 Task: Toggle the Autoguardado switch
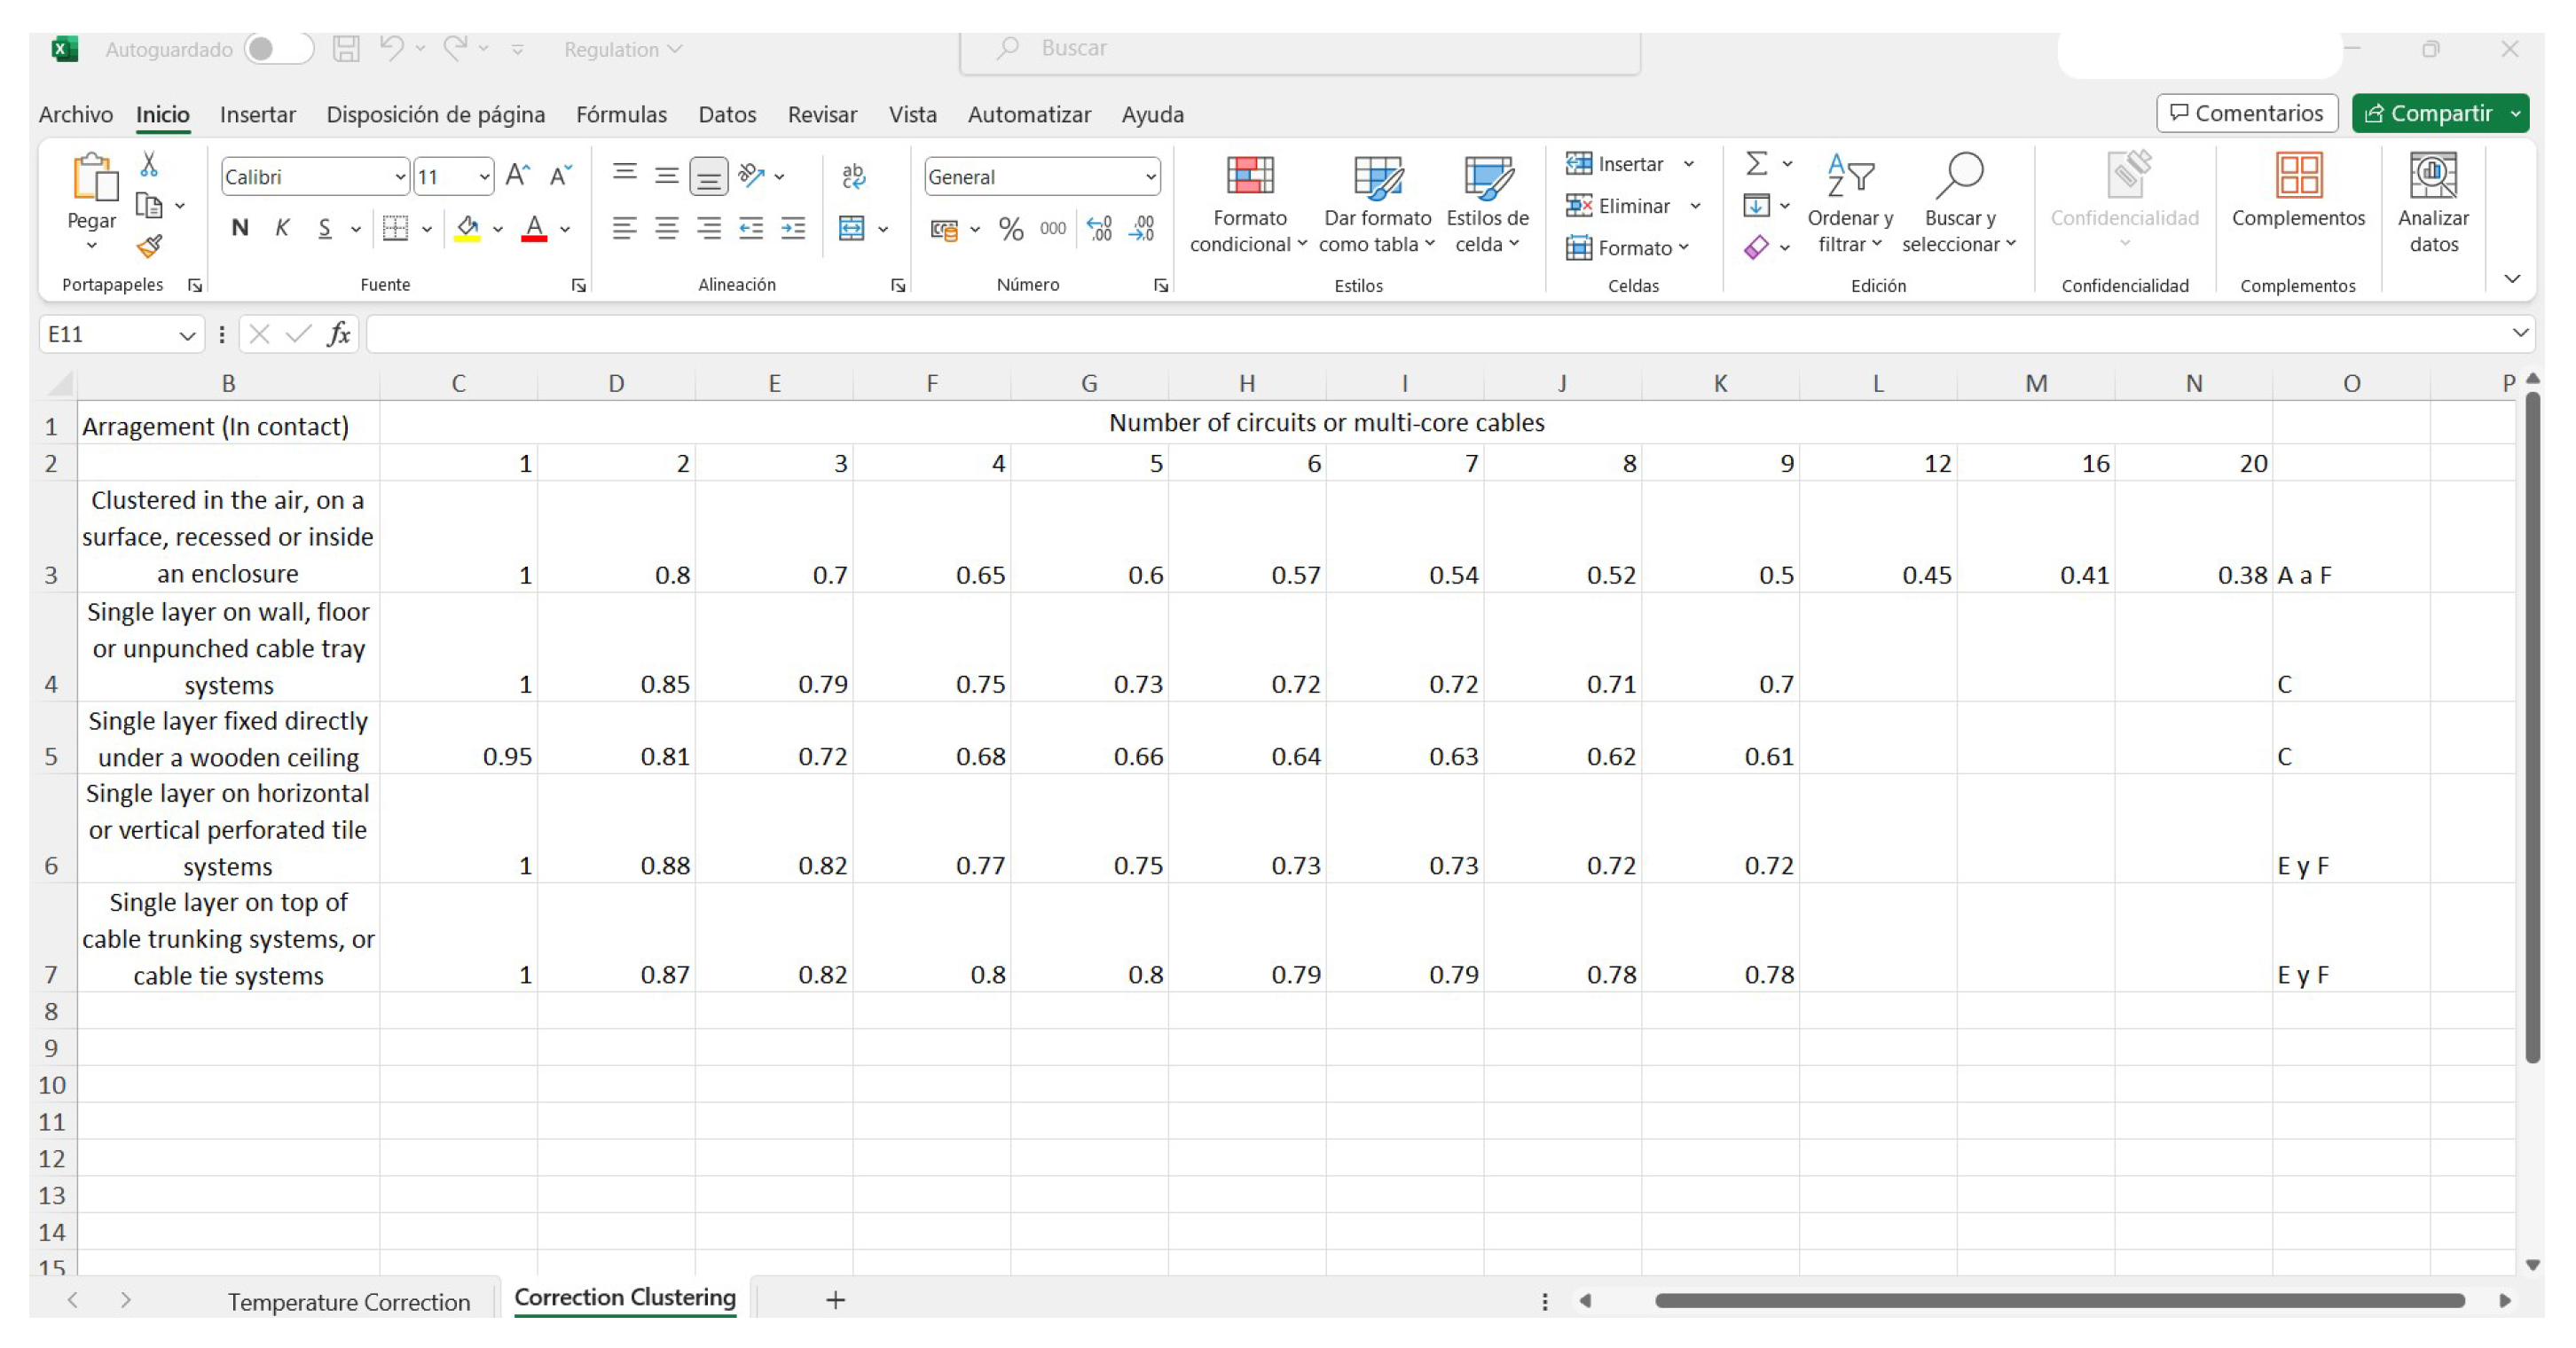[278, 49]
